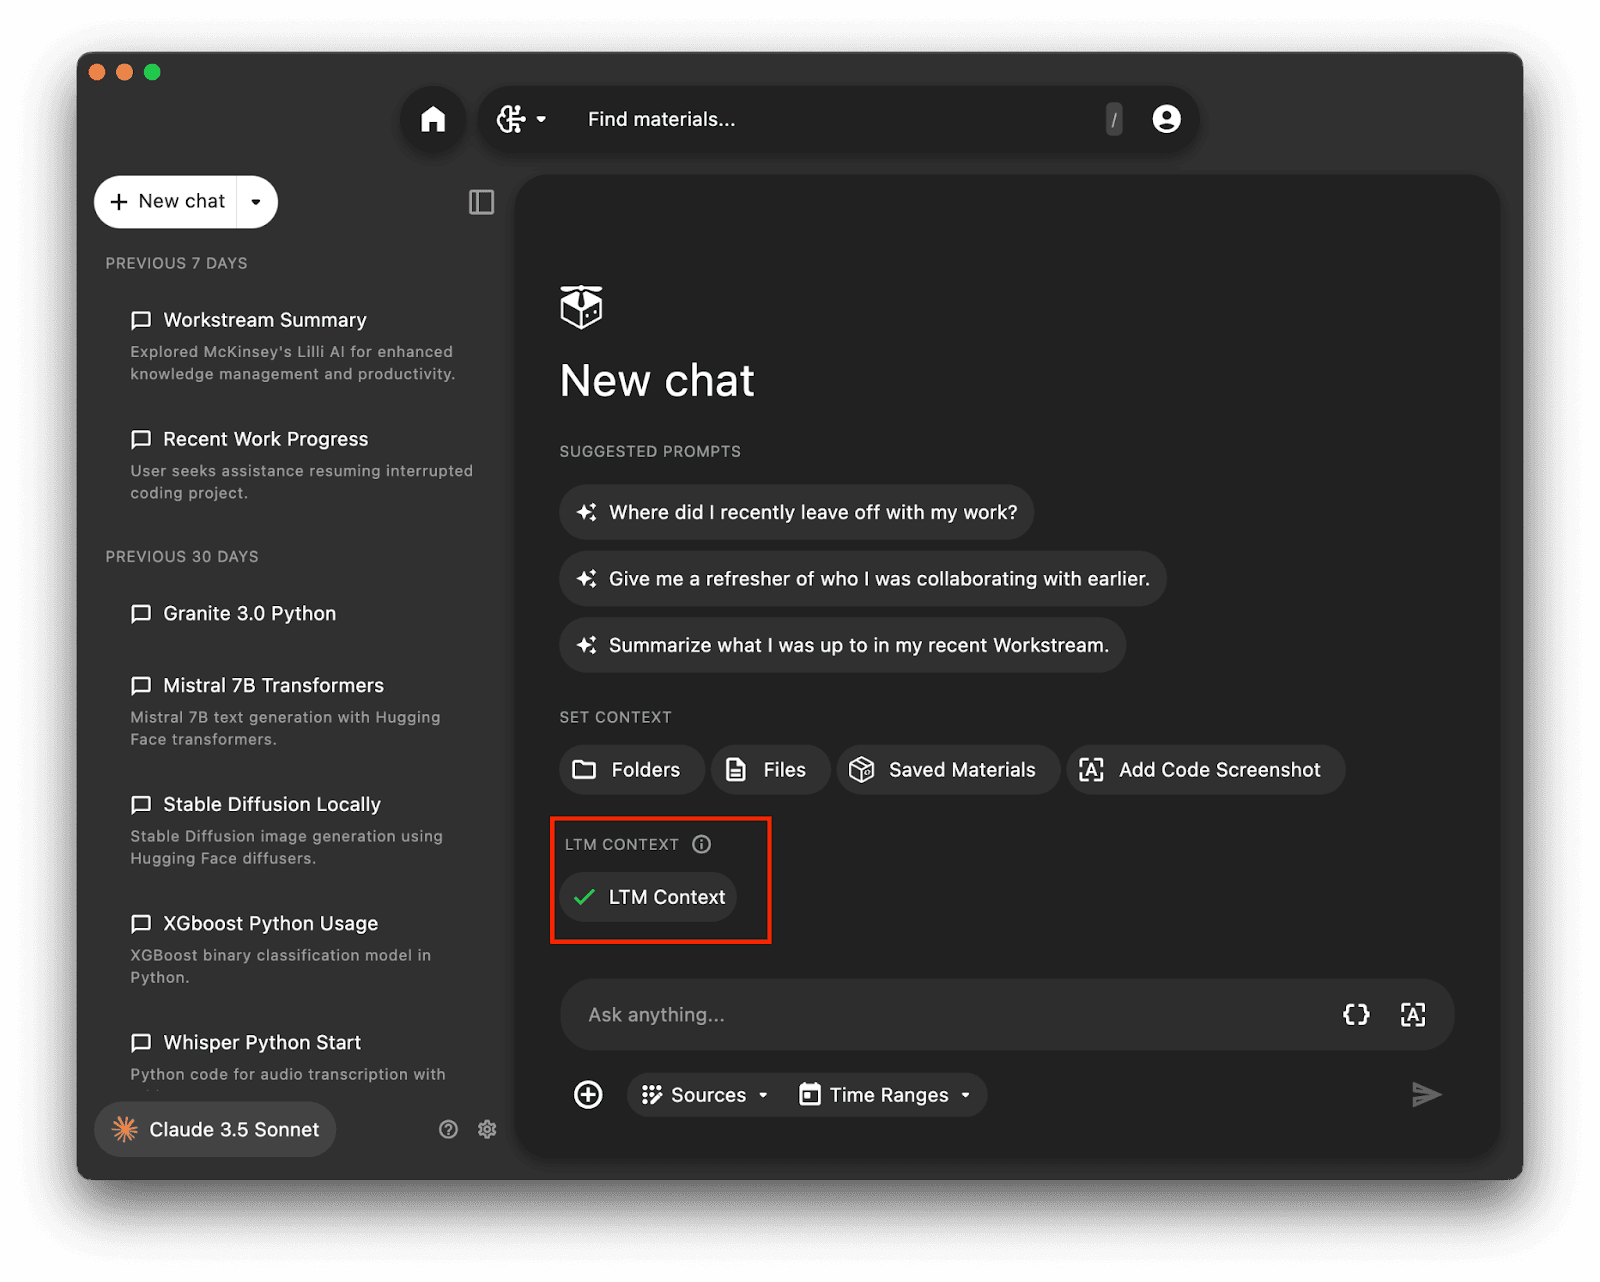Open the Sources dropdown
This screenshot has height=1282, width=1600.
[706, 1095]
